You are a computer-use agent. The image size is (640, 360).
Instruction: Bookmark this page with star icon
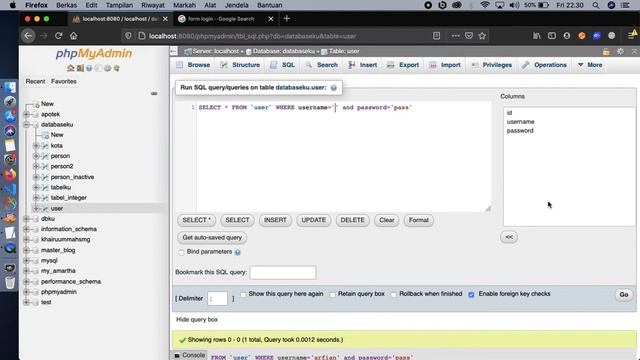point(482,36)
